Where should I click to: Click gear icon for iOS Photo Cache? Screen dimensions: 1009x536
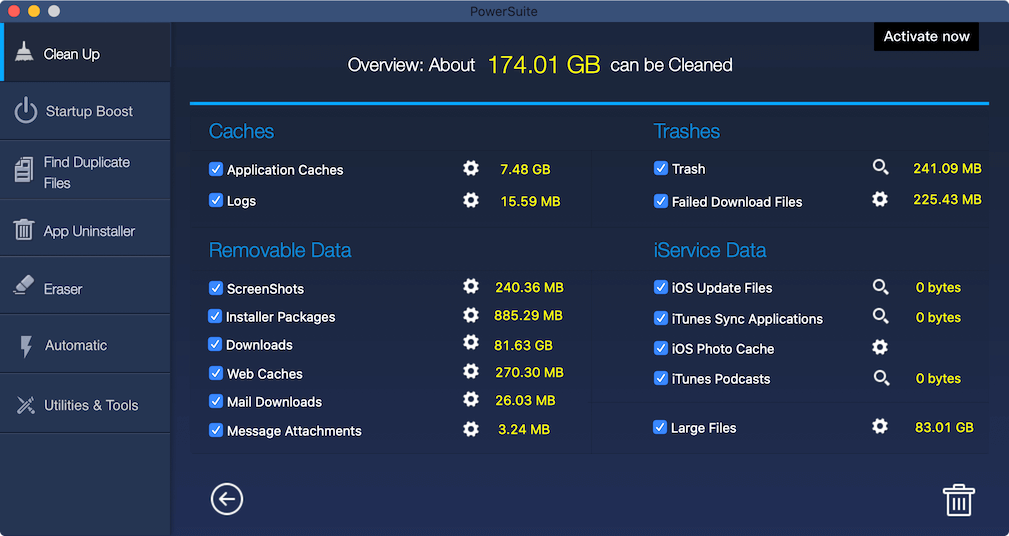880,347
